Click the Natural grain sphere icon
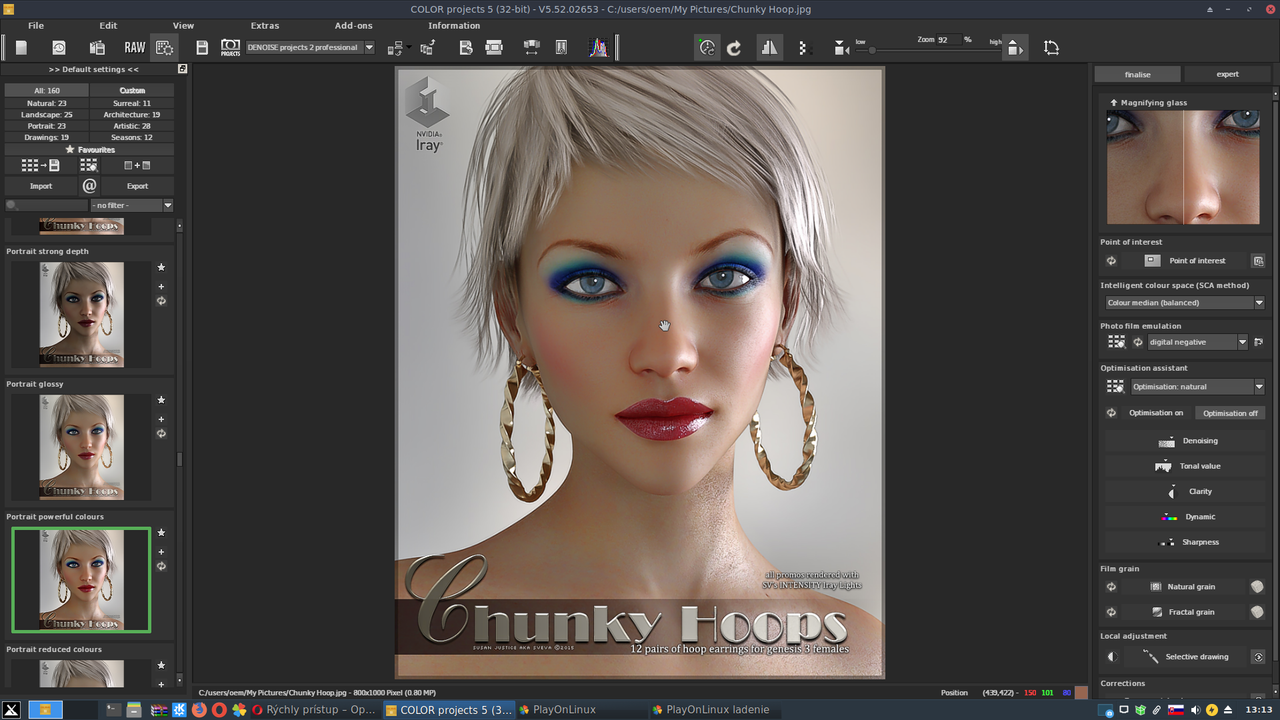 (x=1257, y=587)
